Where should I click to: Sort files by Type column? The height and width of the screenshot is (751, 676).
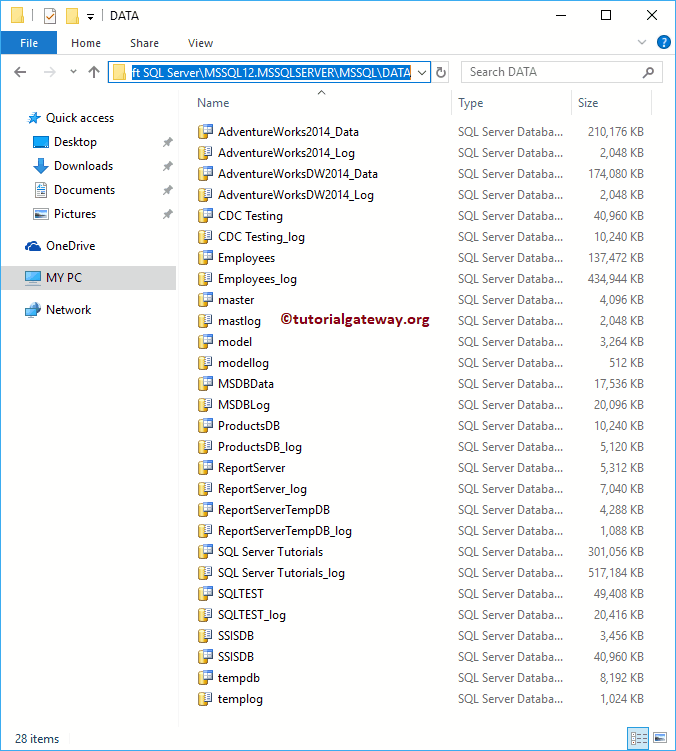point(470,103)
